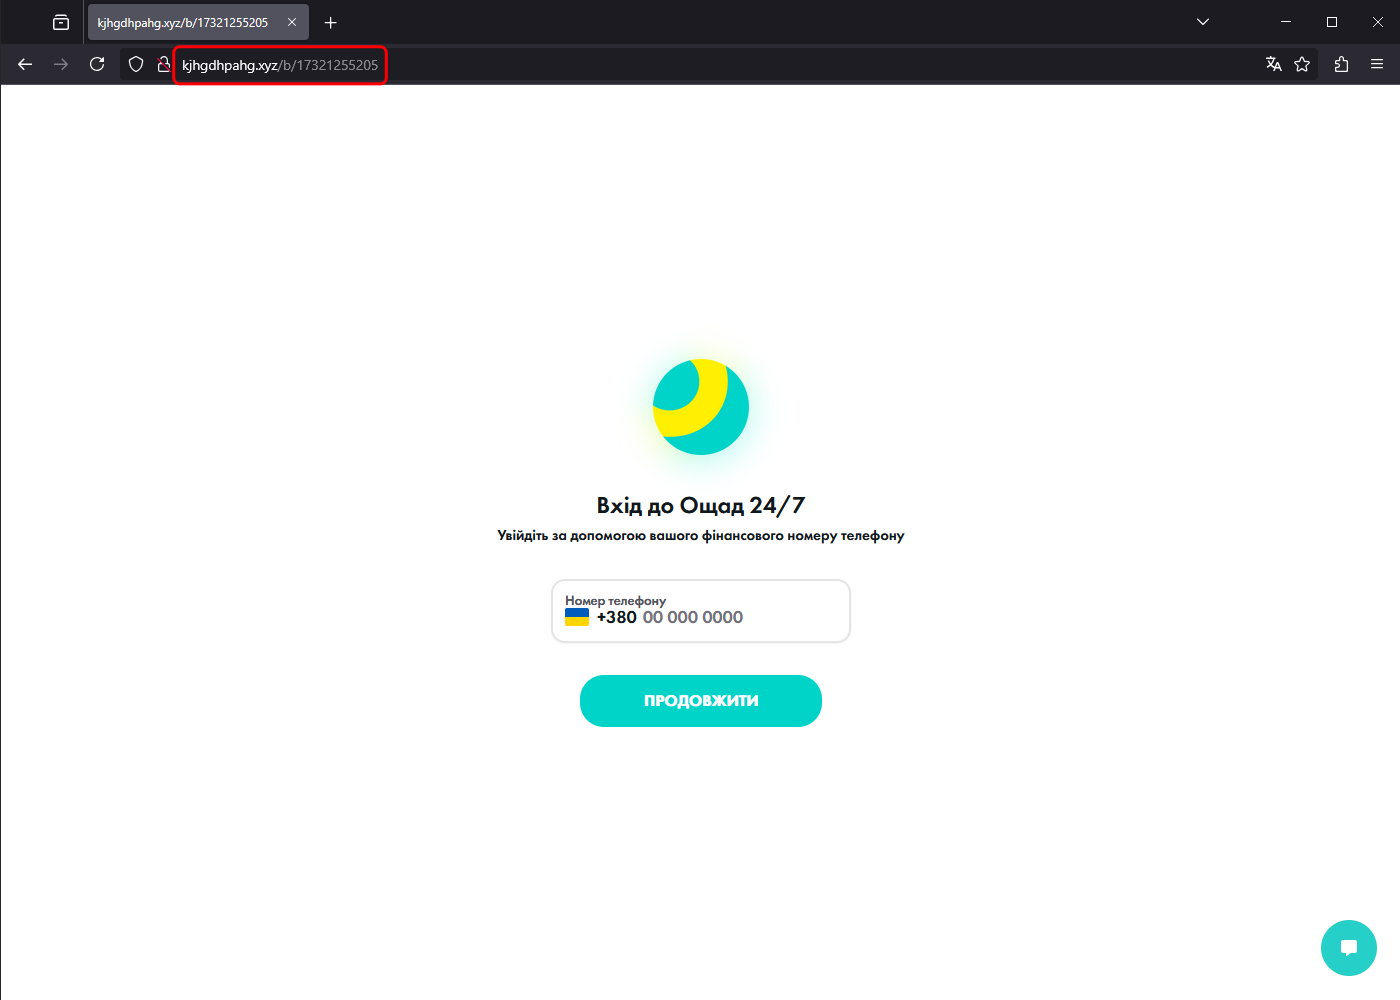Click the 'Вхід до Ощад 24/7' heading
Image resolution: width=1400 pixels, height=1000 pixels.
coord(701,506)
